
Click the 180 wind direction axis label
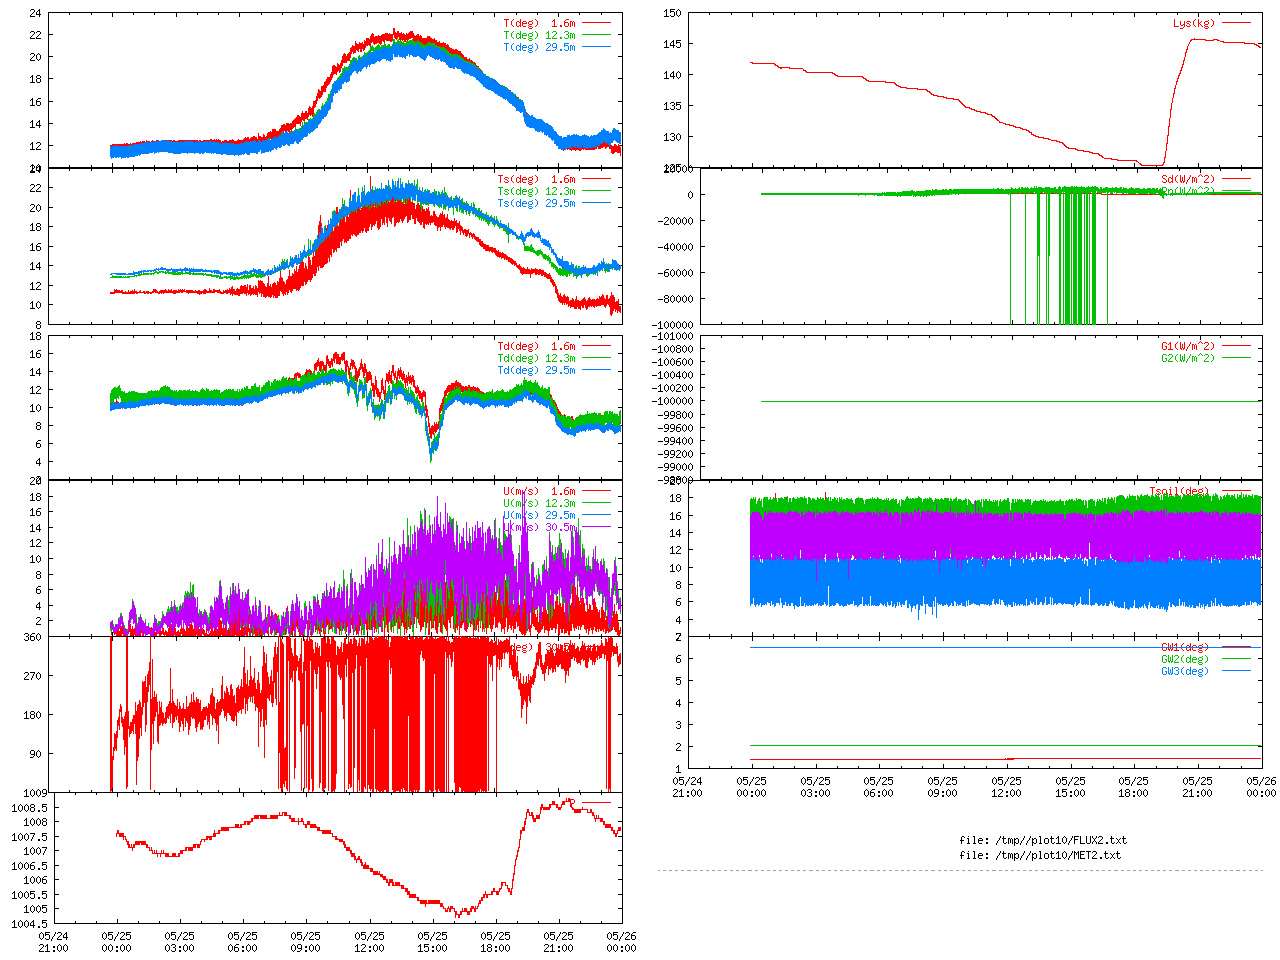tap(33, 715)
